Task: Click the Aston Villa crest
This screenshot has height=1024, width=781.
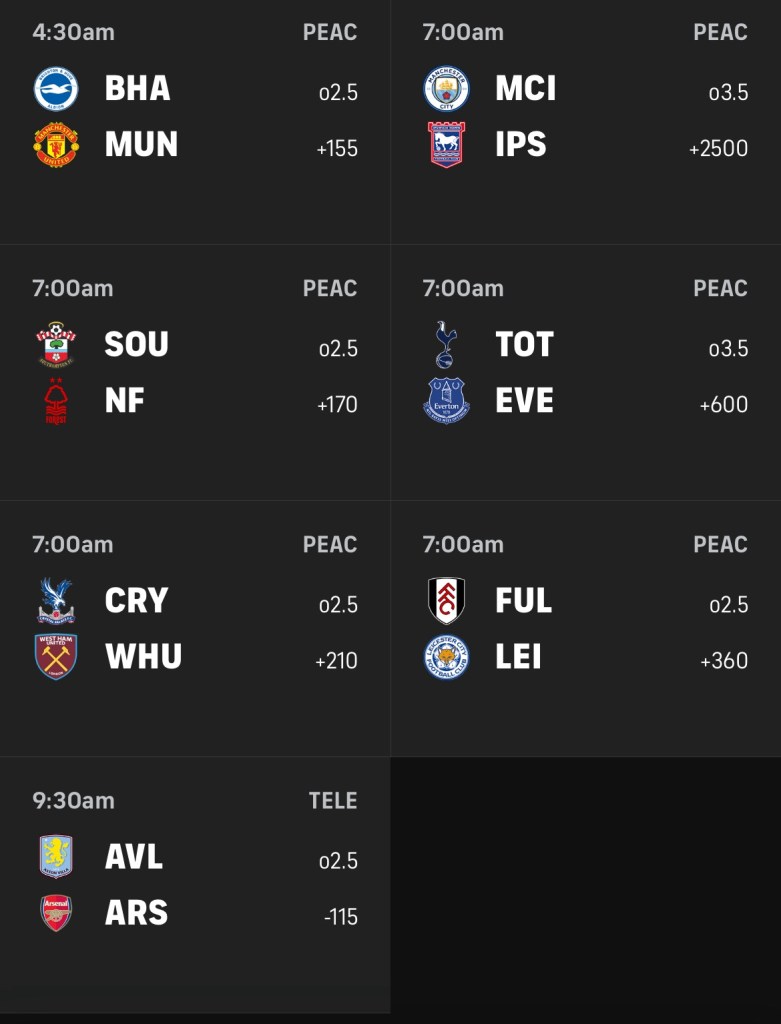Action: coord(56,857)
